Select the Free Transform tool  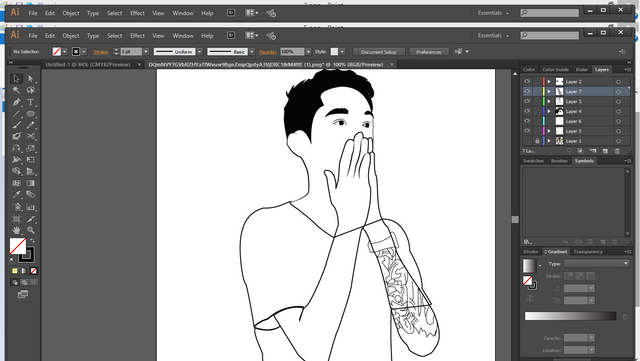pos(31,160)
